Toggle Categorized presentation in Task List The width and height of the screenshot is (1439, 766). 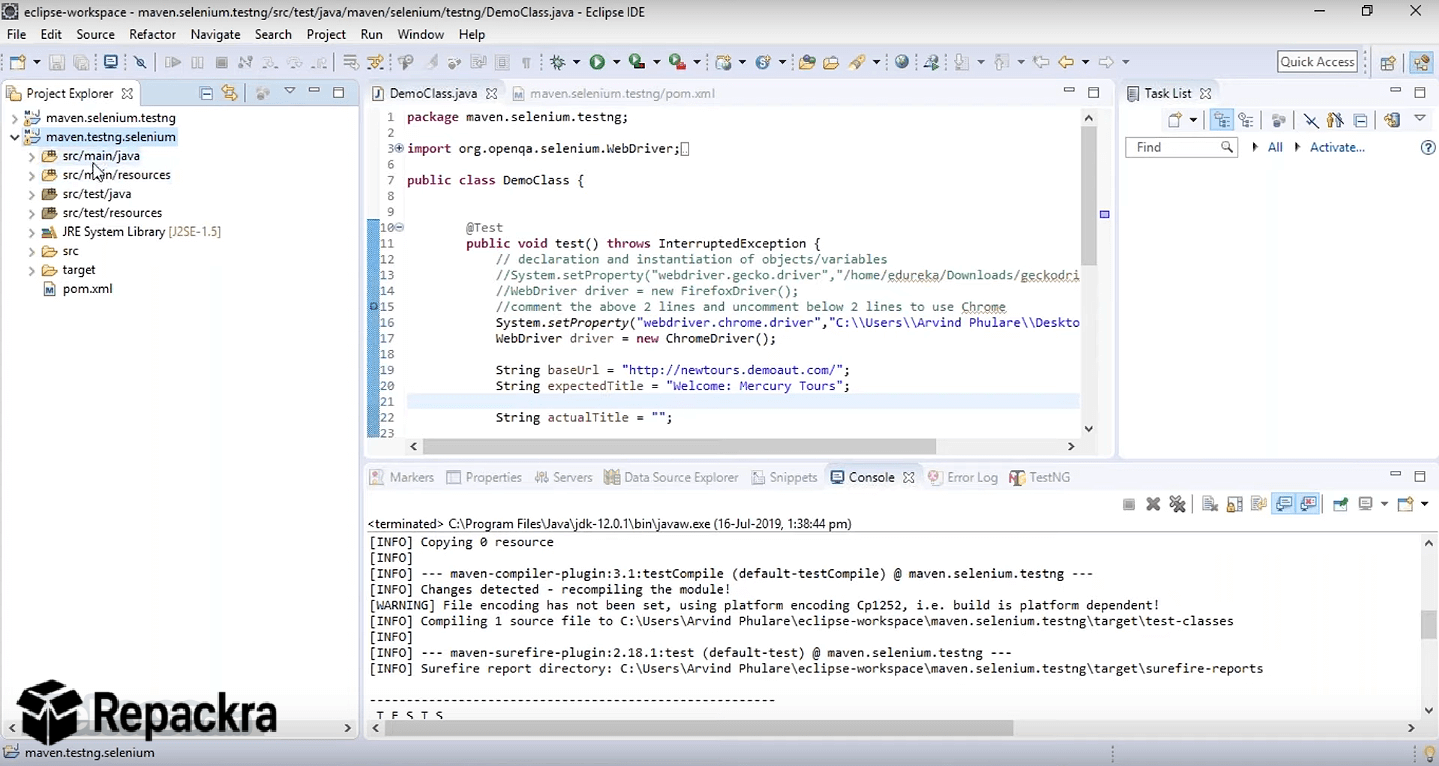(1221, 120)
